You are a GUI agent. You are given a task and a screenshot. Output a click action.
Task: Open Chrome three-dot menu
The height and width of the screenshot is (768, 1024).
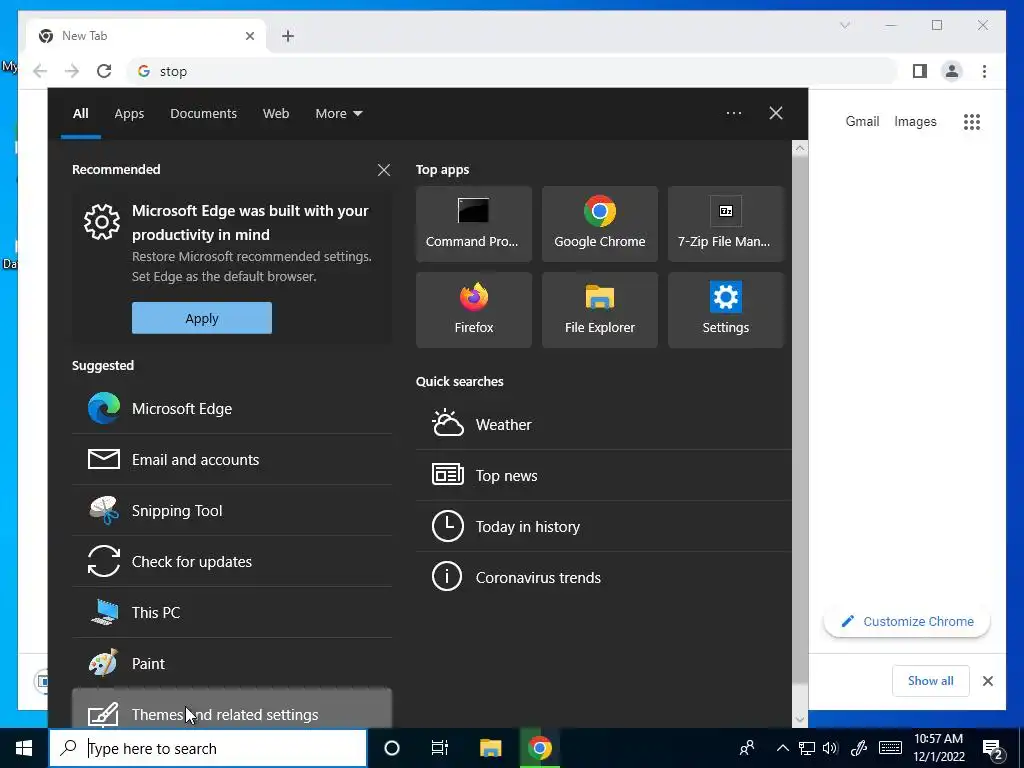(984, 71)
